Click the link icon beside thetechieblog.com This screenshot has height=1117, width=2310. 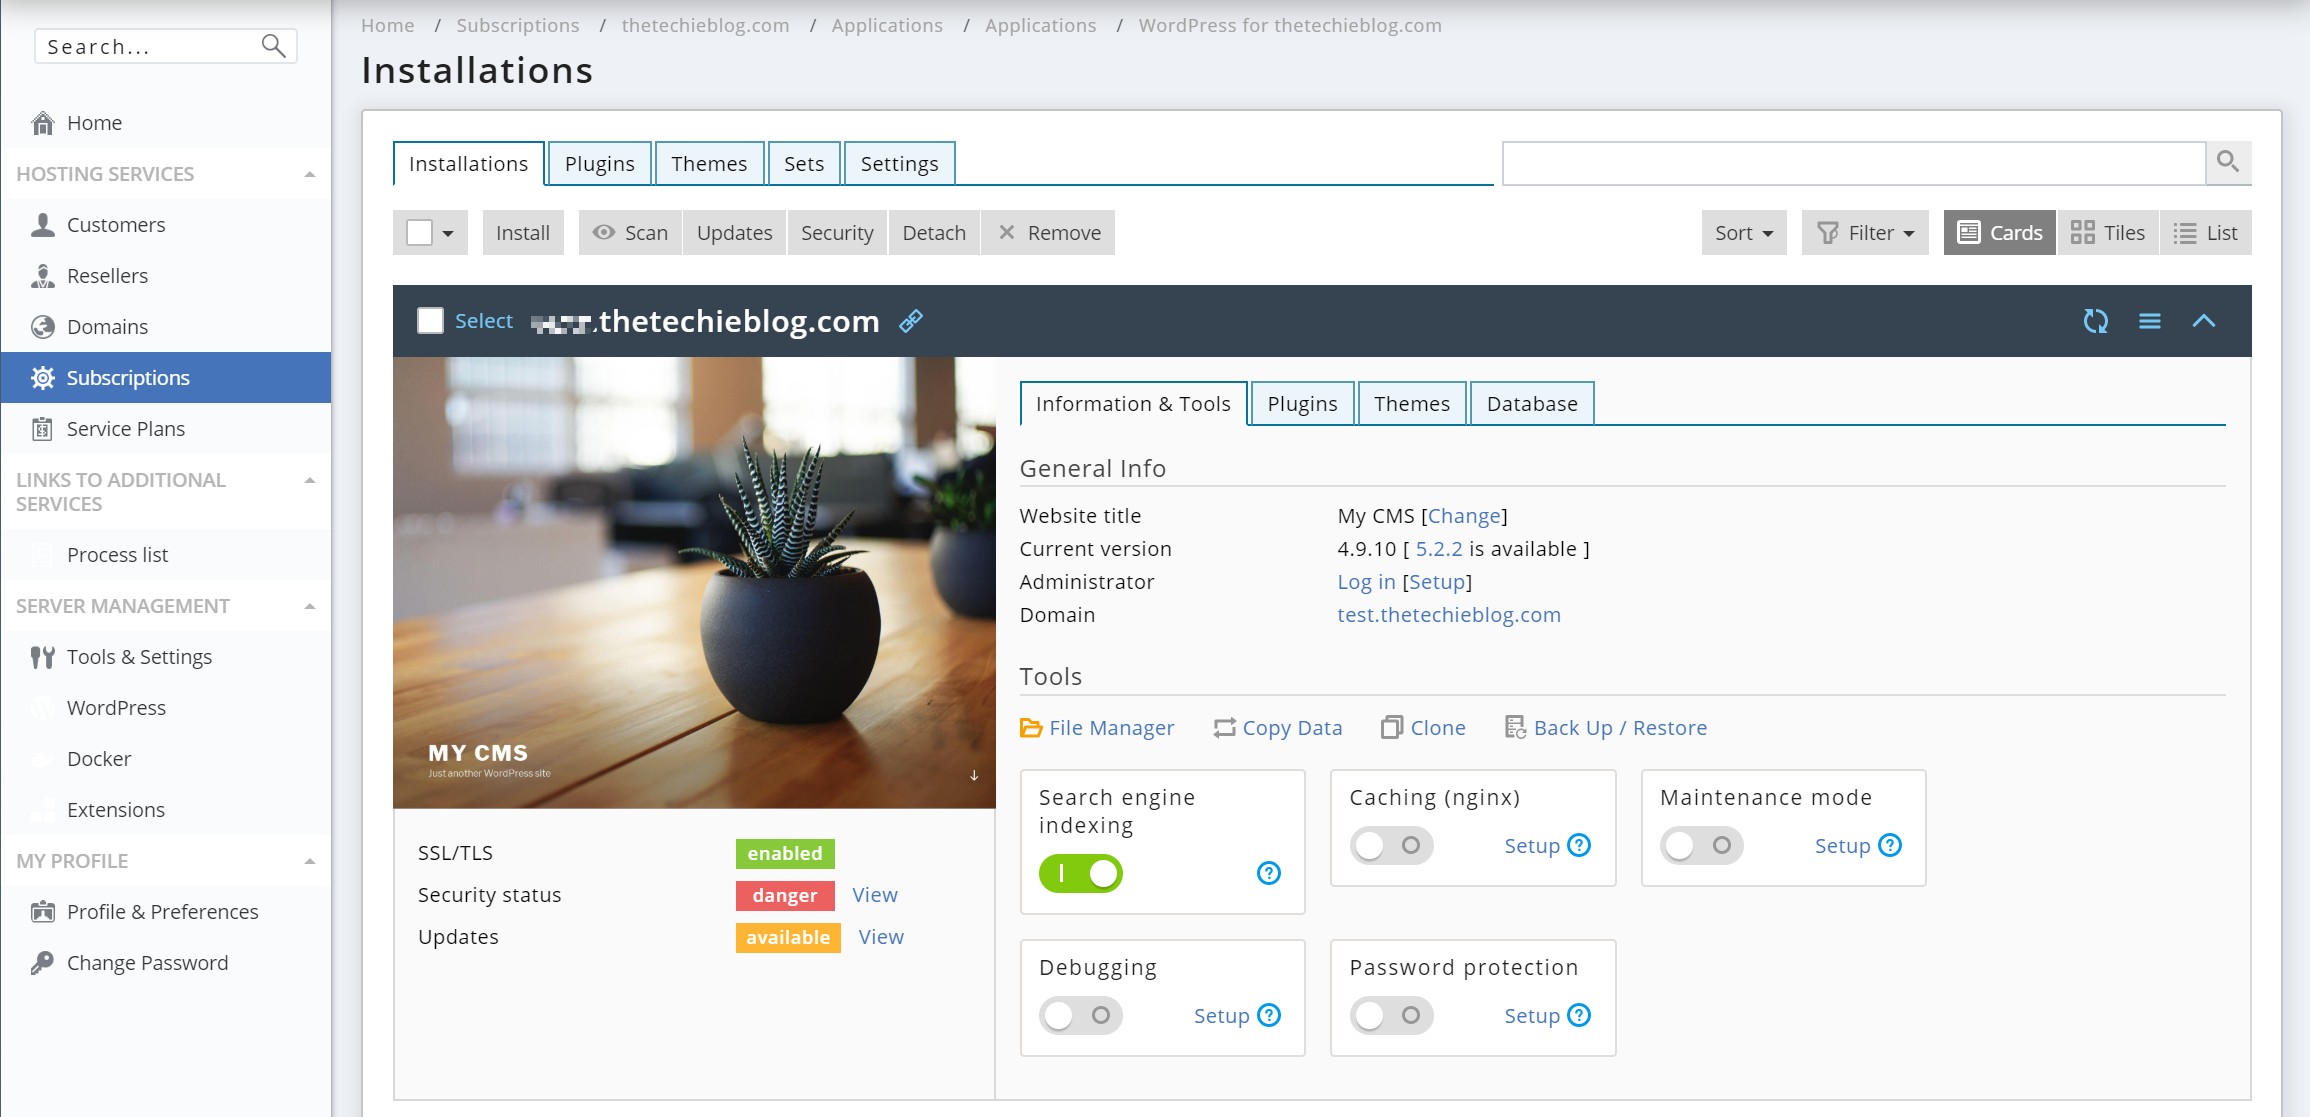click(x=910, y=321)
